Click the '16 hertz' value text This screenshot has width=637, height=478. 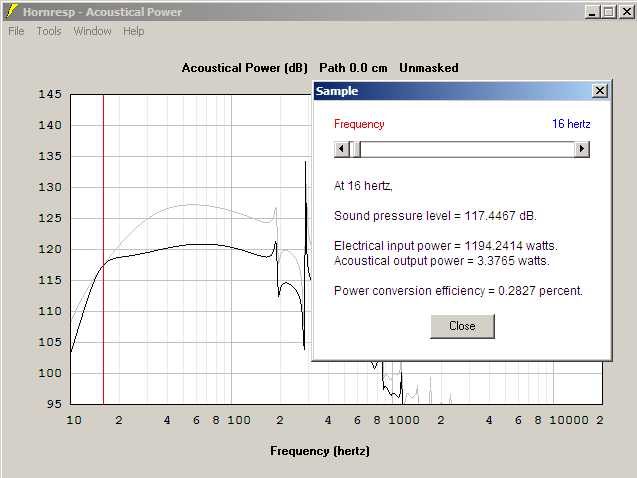point(571,124)
